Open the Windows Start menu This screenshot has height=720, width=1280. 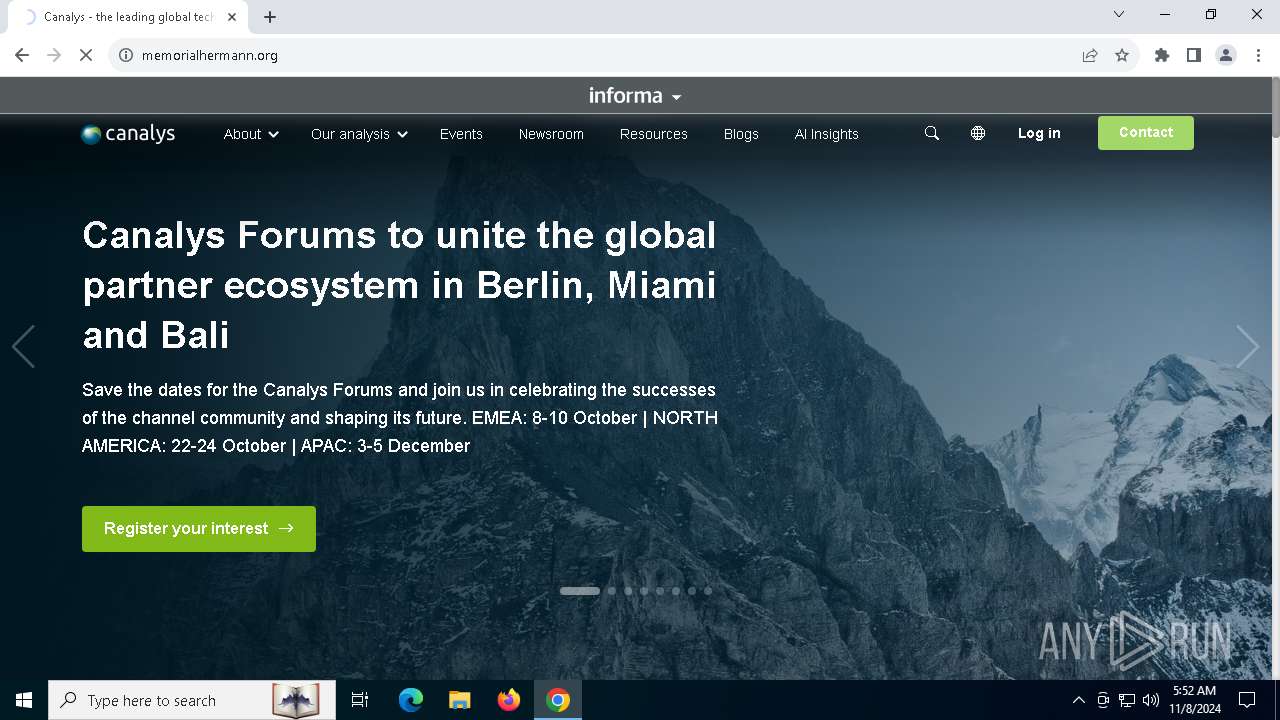24,700
